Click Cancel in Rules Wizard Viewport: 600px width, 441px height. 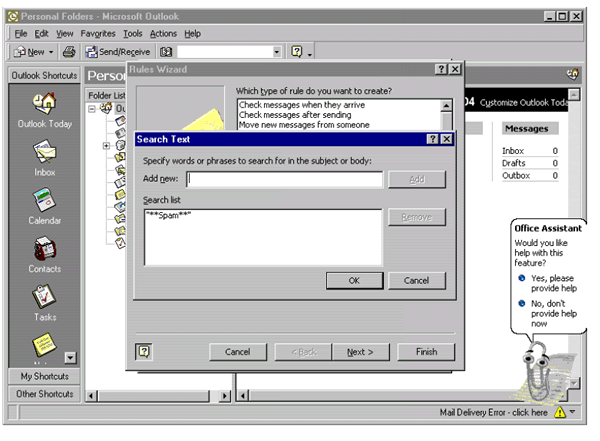[x=238, y=352]
